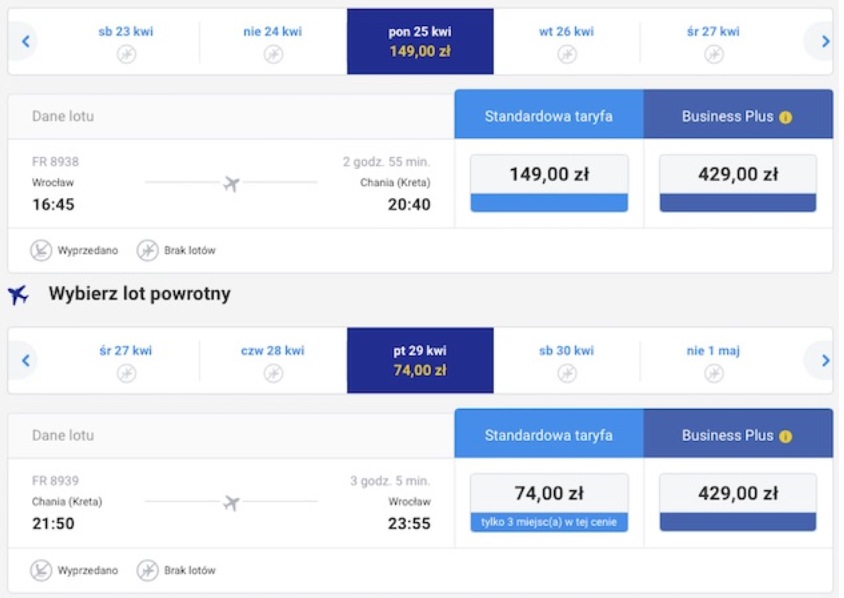Image resolution: width=844 pixels, height=598 pixels.
Task: Open Business Plus header for outbound flight
Action: (738, 115)
